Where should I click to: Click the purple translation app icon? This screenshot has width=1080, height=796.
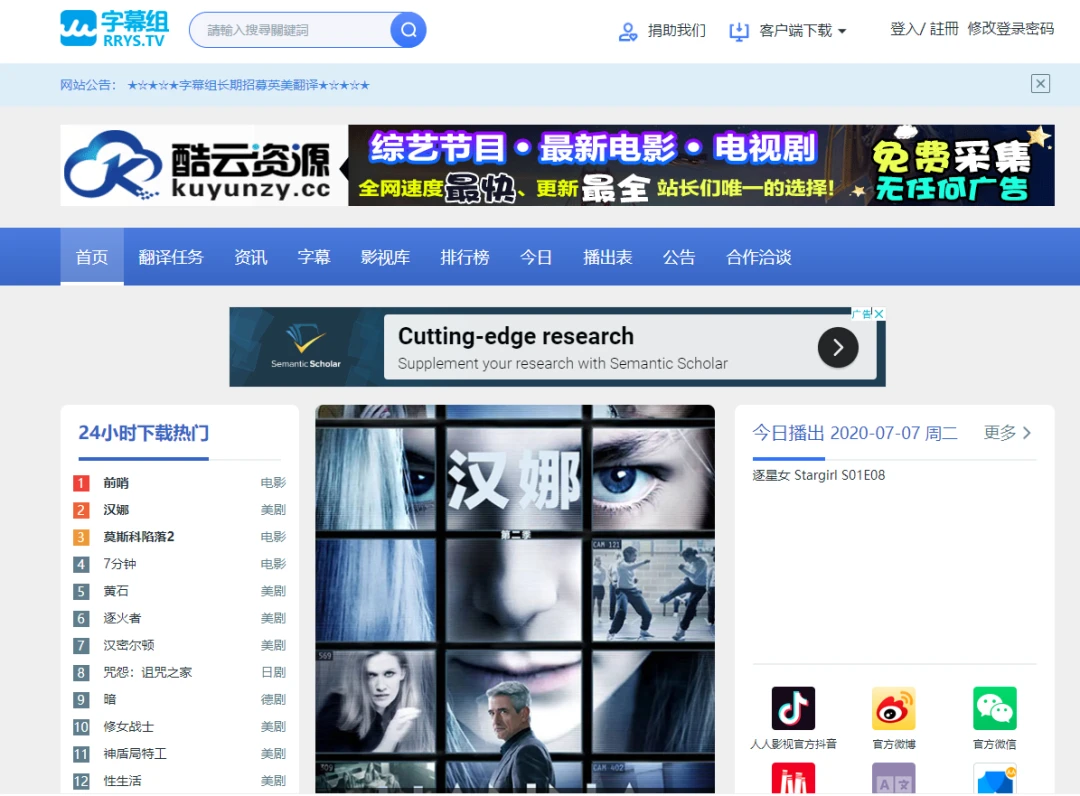(x=893, y=779)
